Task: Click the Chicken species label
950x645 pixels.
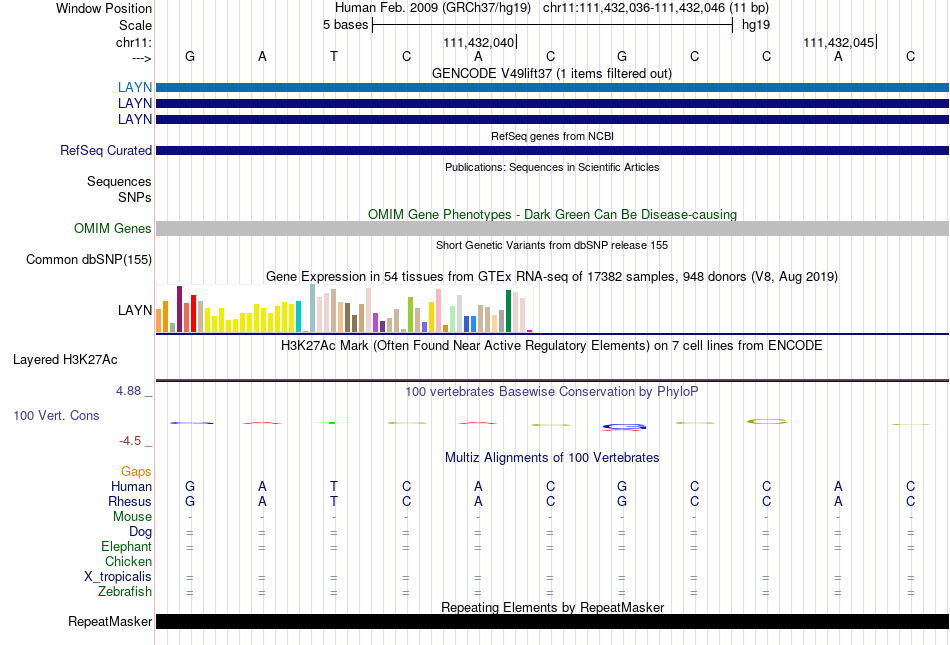Action: click(128, 561)
